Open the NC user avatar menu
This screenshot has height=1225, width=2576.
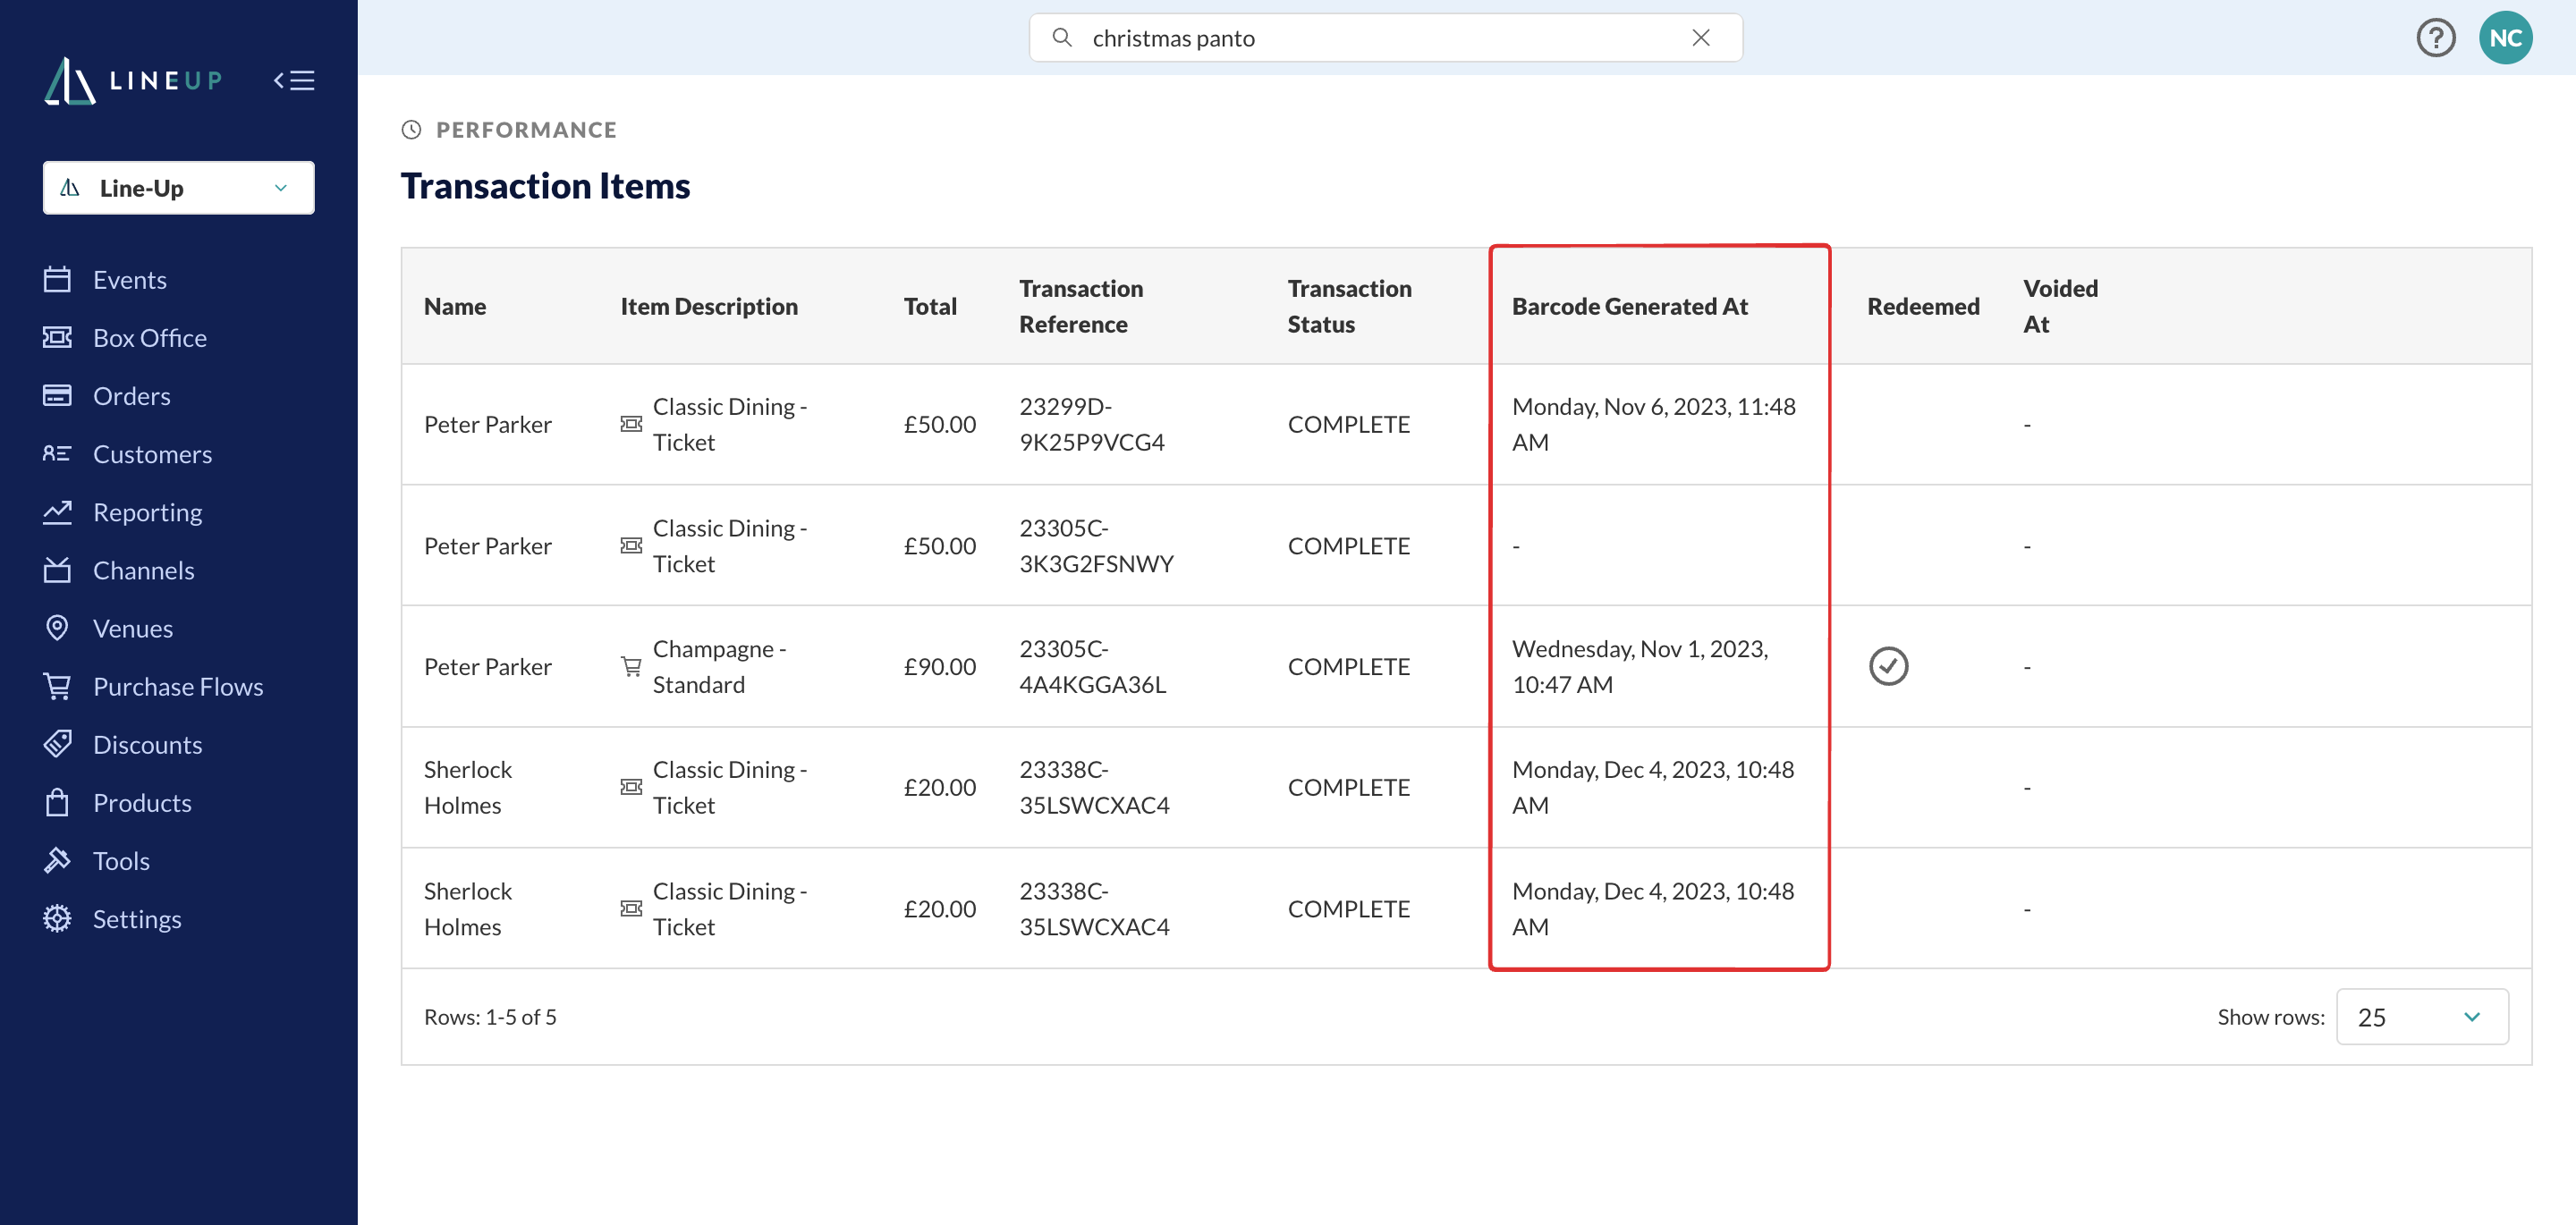(2505, 38)
